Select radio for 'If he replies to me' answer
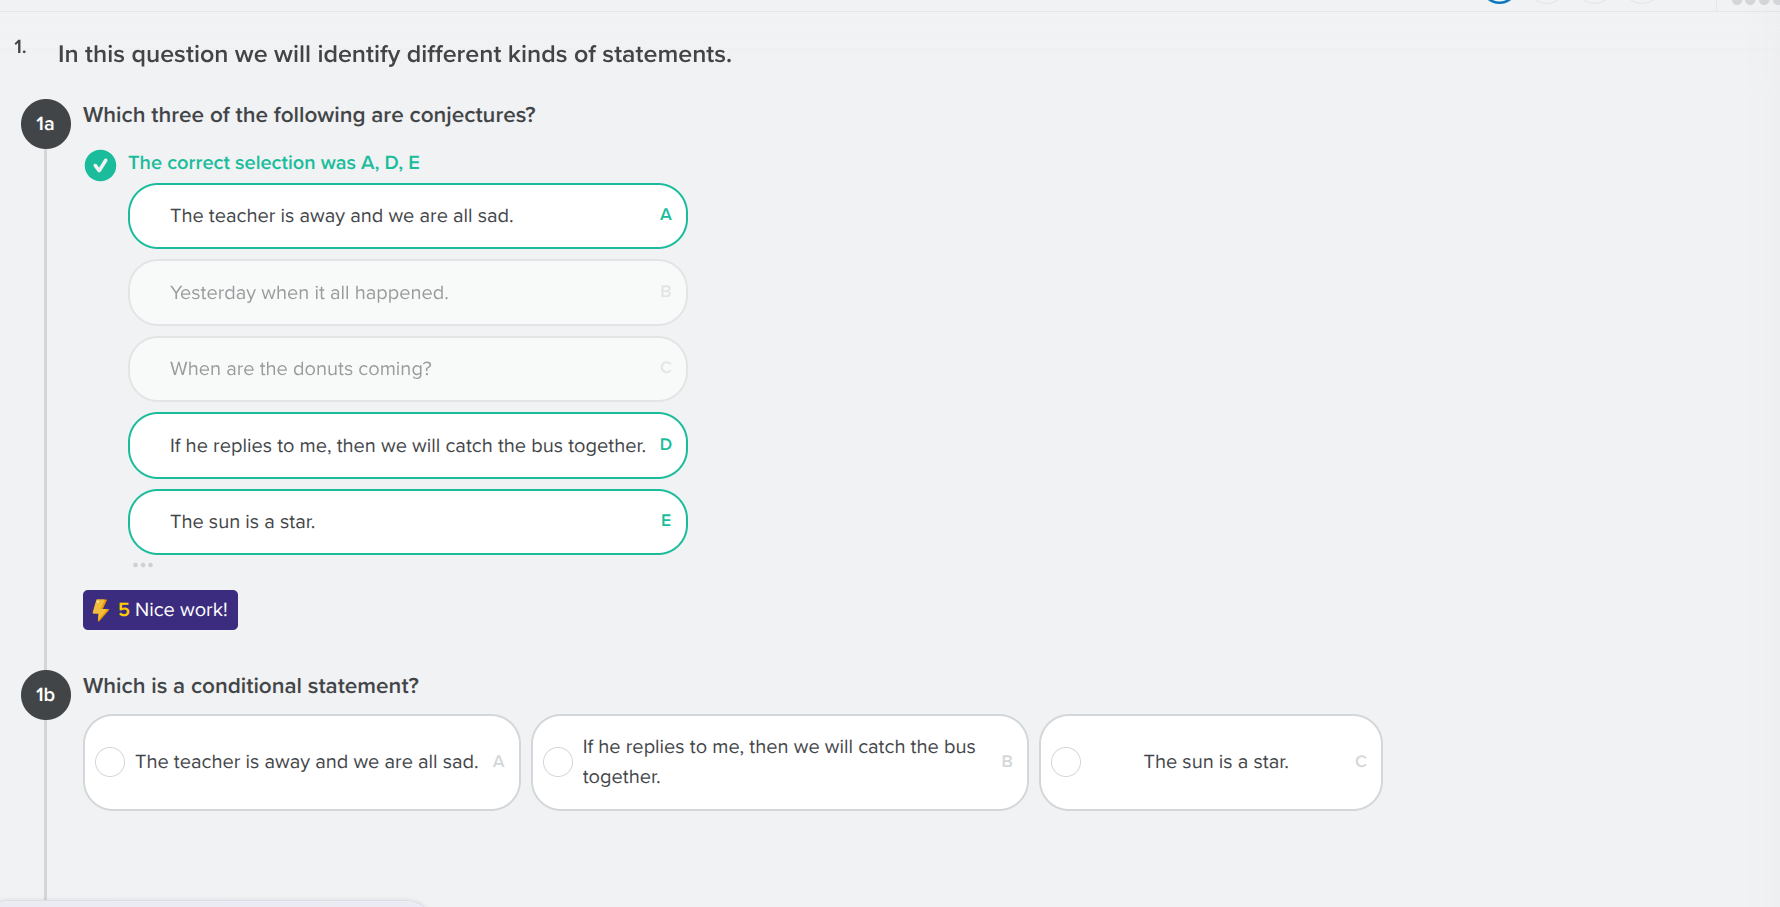Viewport: 1780px width, 907px height. (558, 761)
